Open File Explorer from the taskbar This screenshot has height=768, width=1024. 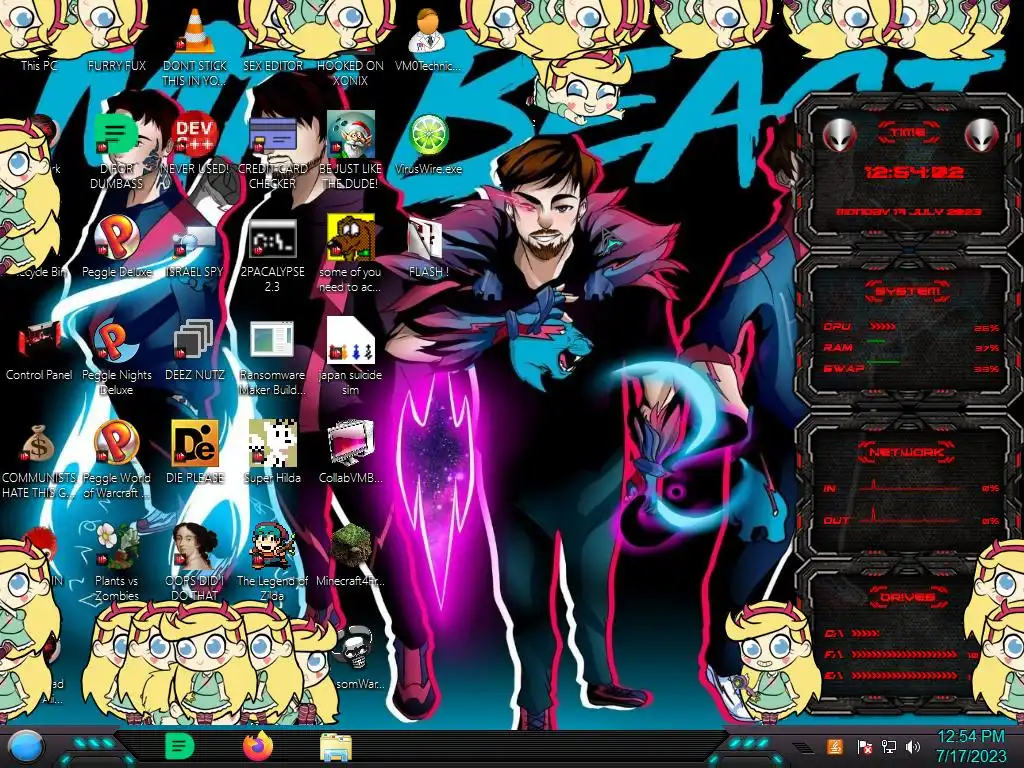click(336, 748)
